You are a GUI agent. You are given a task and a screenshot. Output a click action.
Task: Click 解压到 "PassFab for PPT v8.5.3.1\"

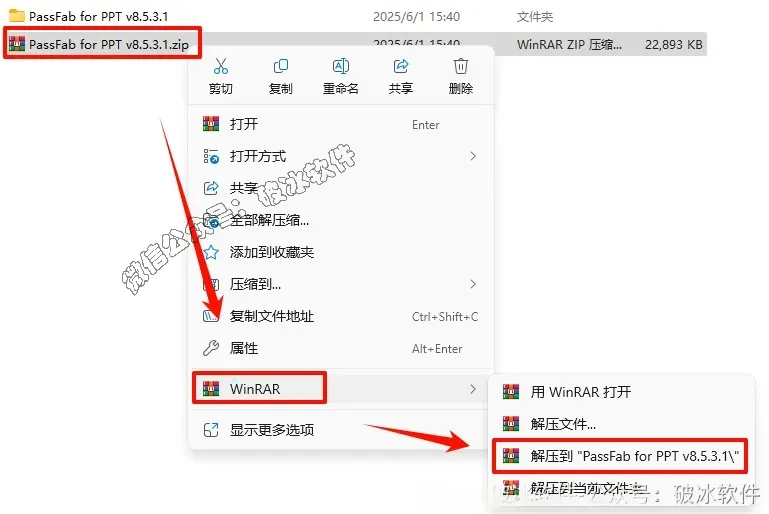pos(622,456)
